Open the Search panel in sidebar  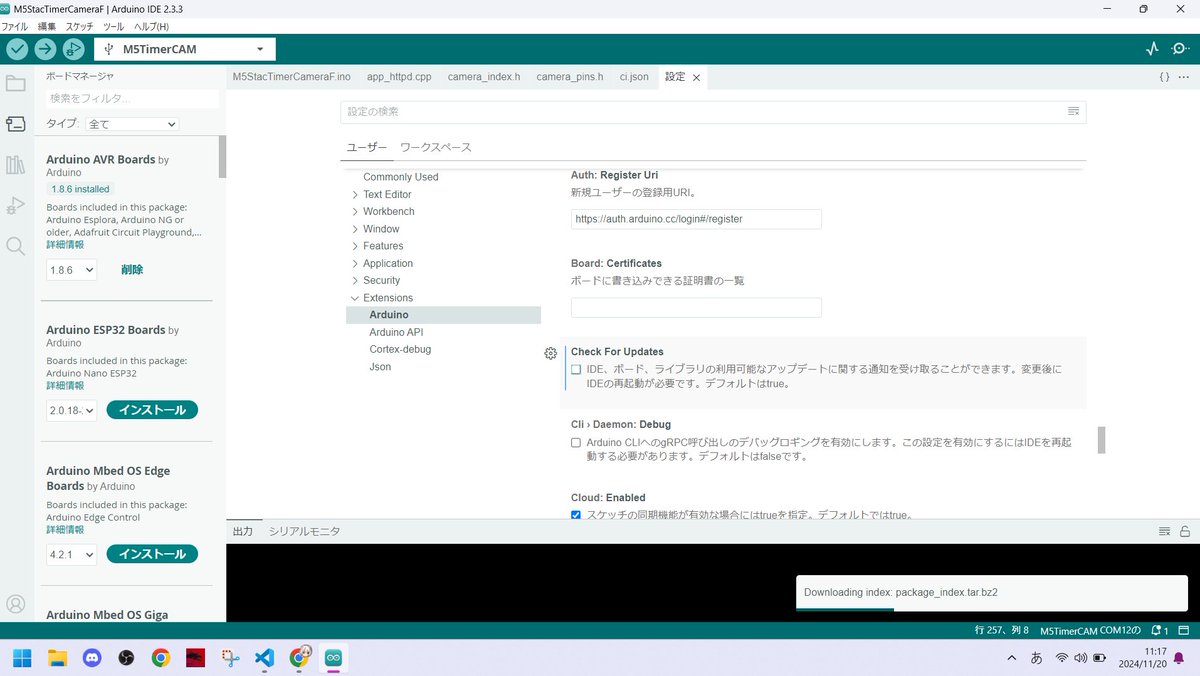(x=16, y=246)
